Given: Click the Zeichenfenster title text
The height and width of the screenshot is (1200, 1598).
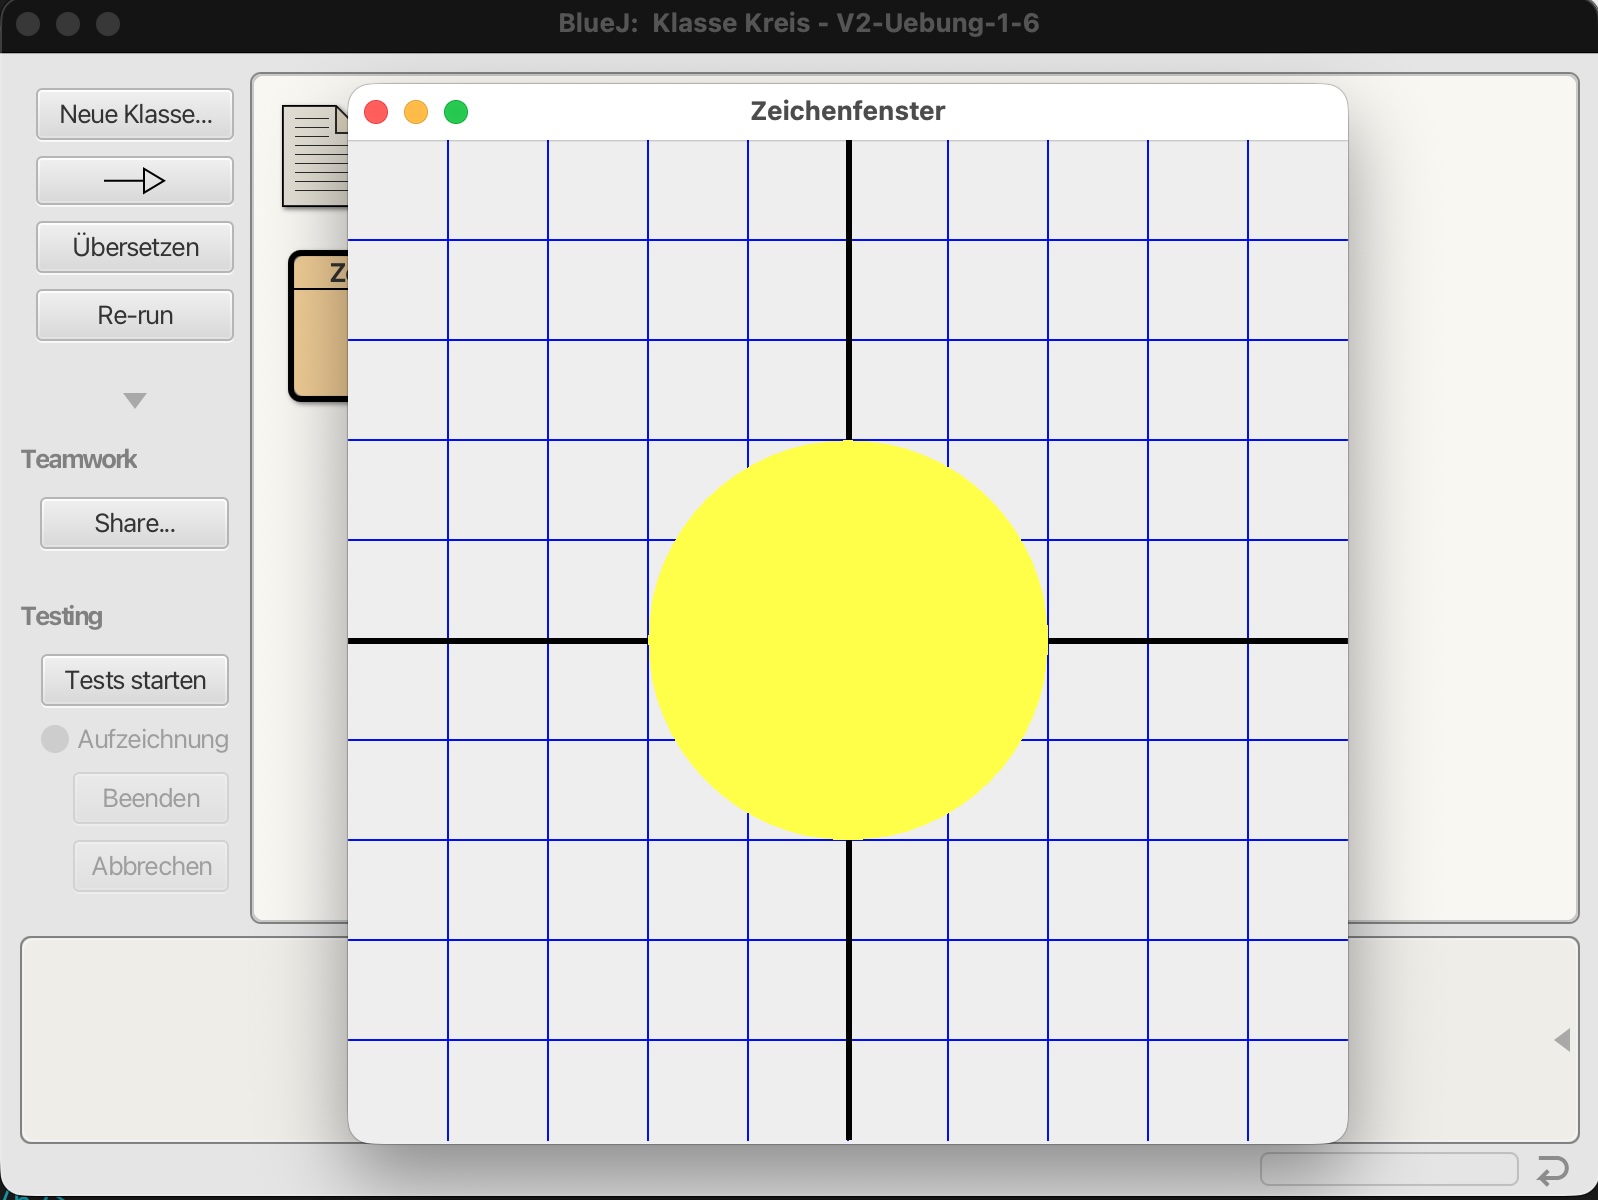Looking at the screenshot, I should coord(848,111).
